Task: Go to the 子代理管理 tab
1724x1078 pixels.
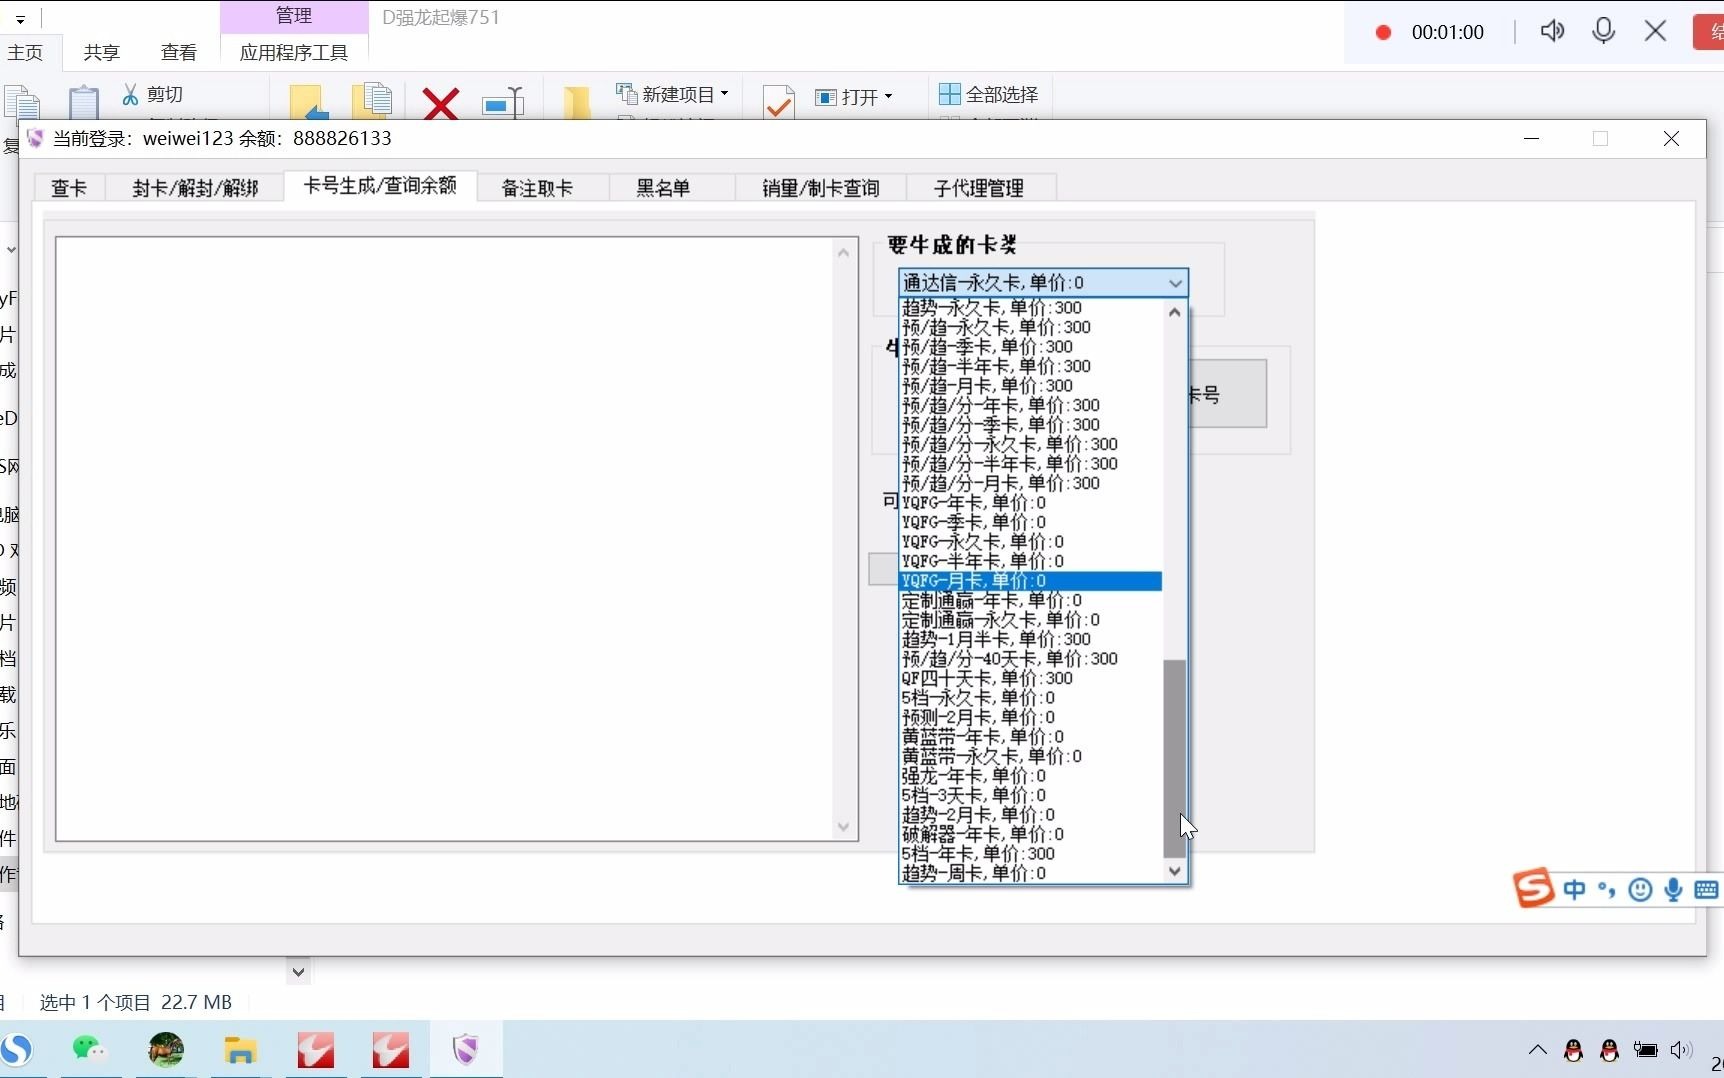Action: point(979,188)
